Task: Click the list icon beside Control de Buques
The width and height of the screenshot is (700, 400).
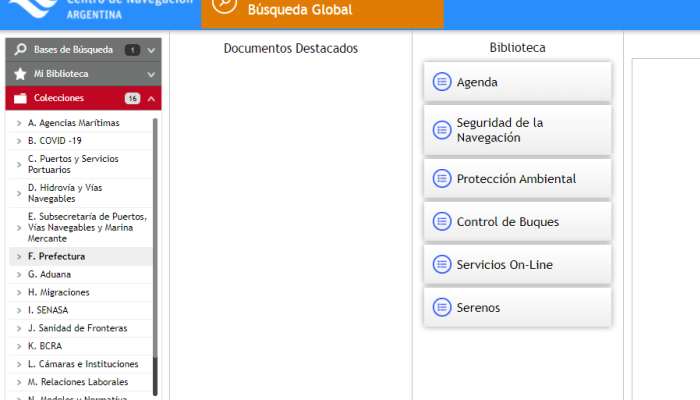Action: click(442, 221)
